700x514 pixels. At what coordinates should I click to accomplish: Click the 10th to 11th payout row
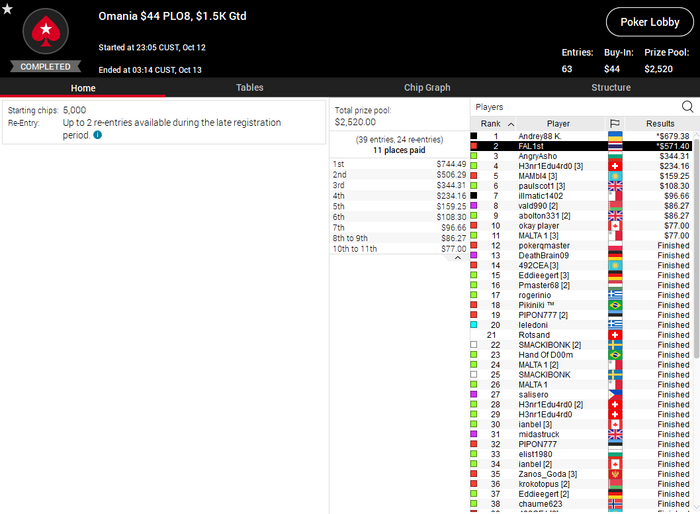(399, 249)
